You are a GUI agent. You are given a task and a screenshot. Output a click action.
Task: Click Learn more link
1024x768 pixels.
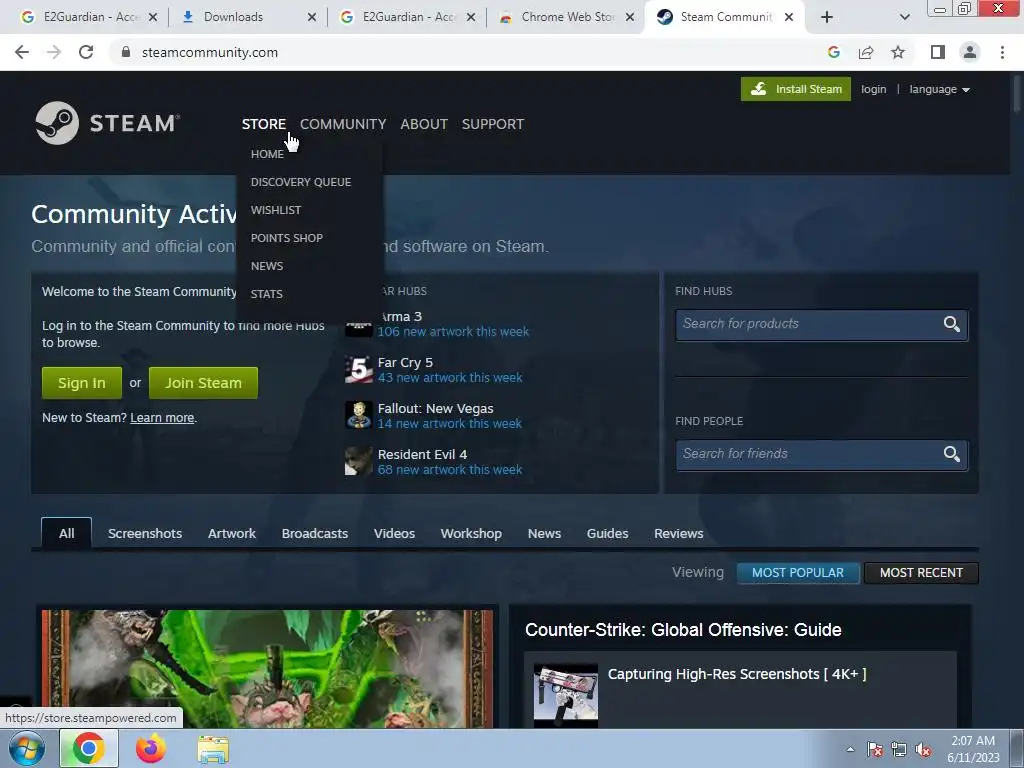pyautogui.click(x=162, y=418)
